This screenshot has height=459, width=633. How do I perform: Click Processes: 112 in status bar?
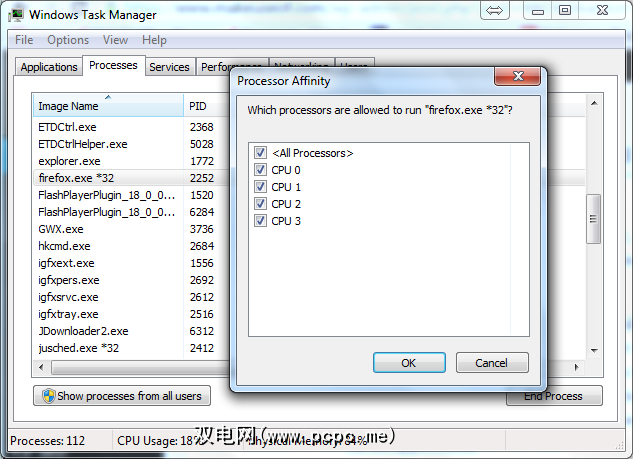[x=48, y=440]
